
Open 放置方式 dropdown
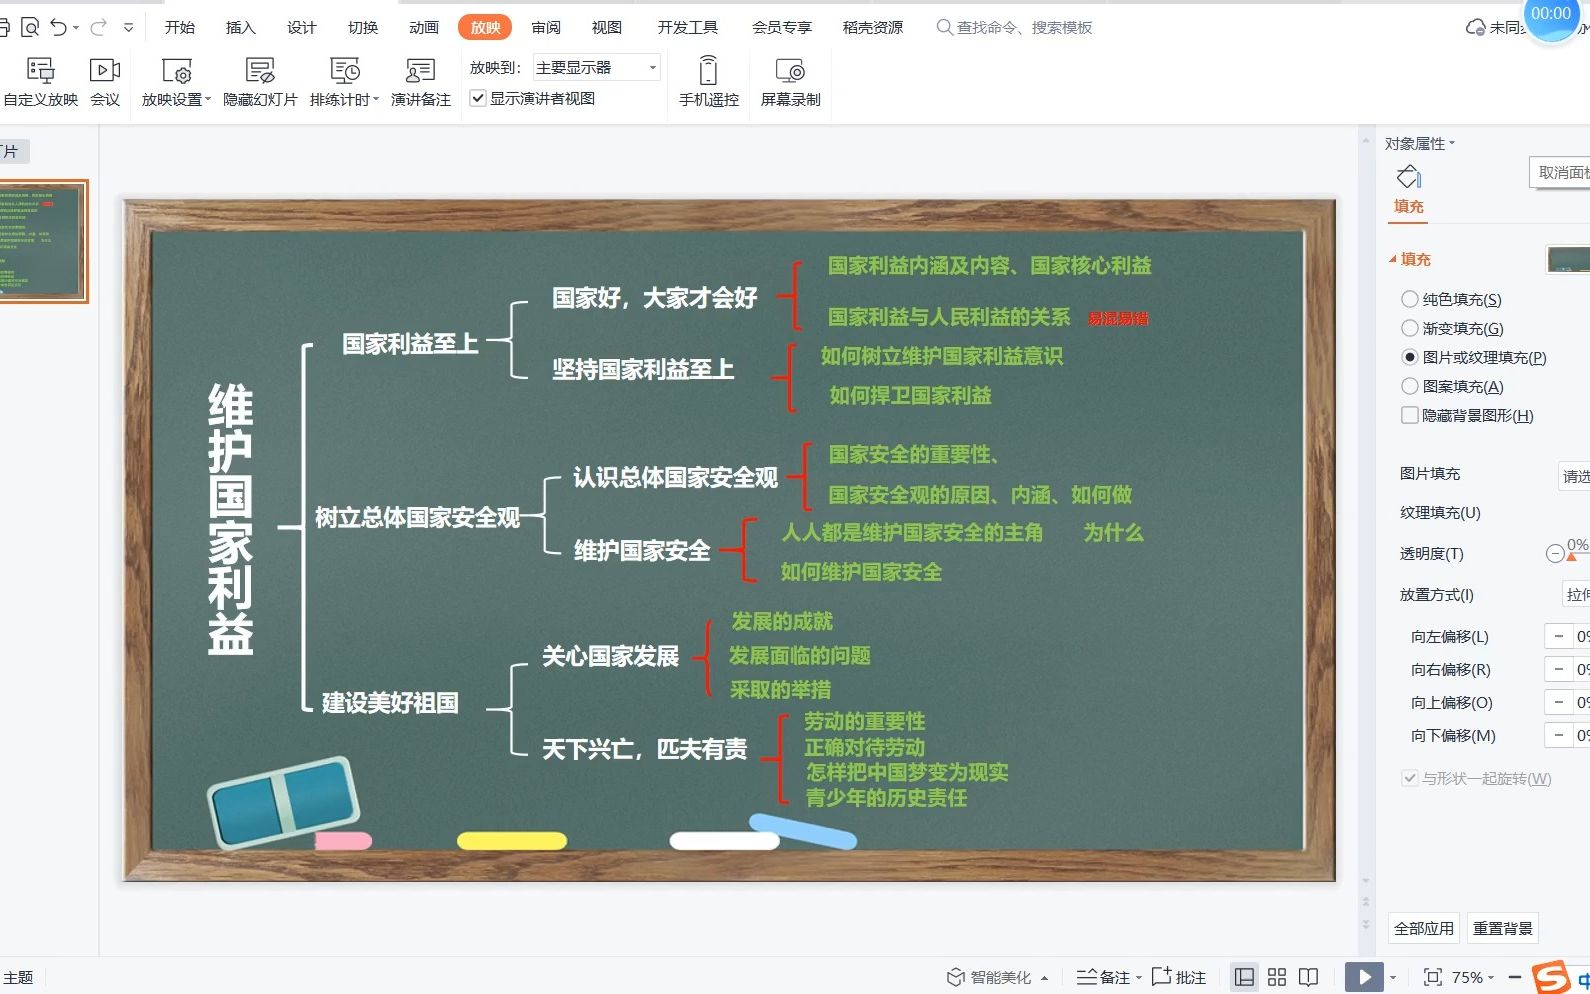click(1576, 594)
